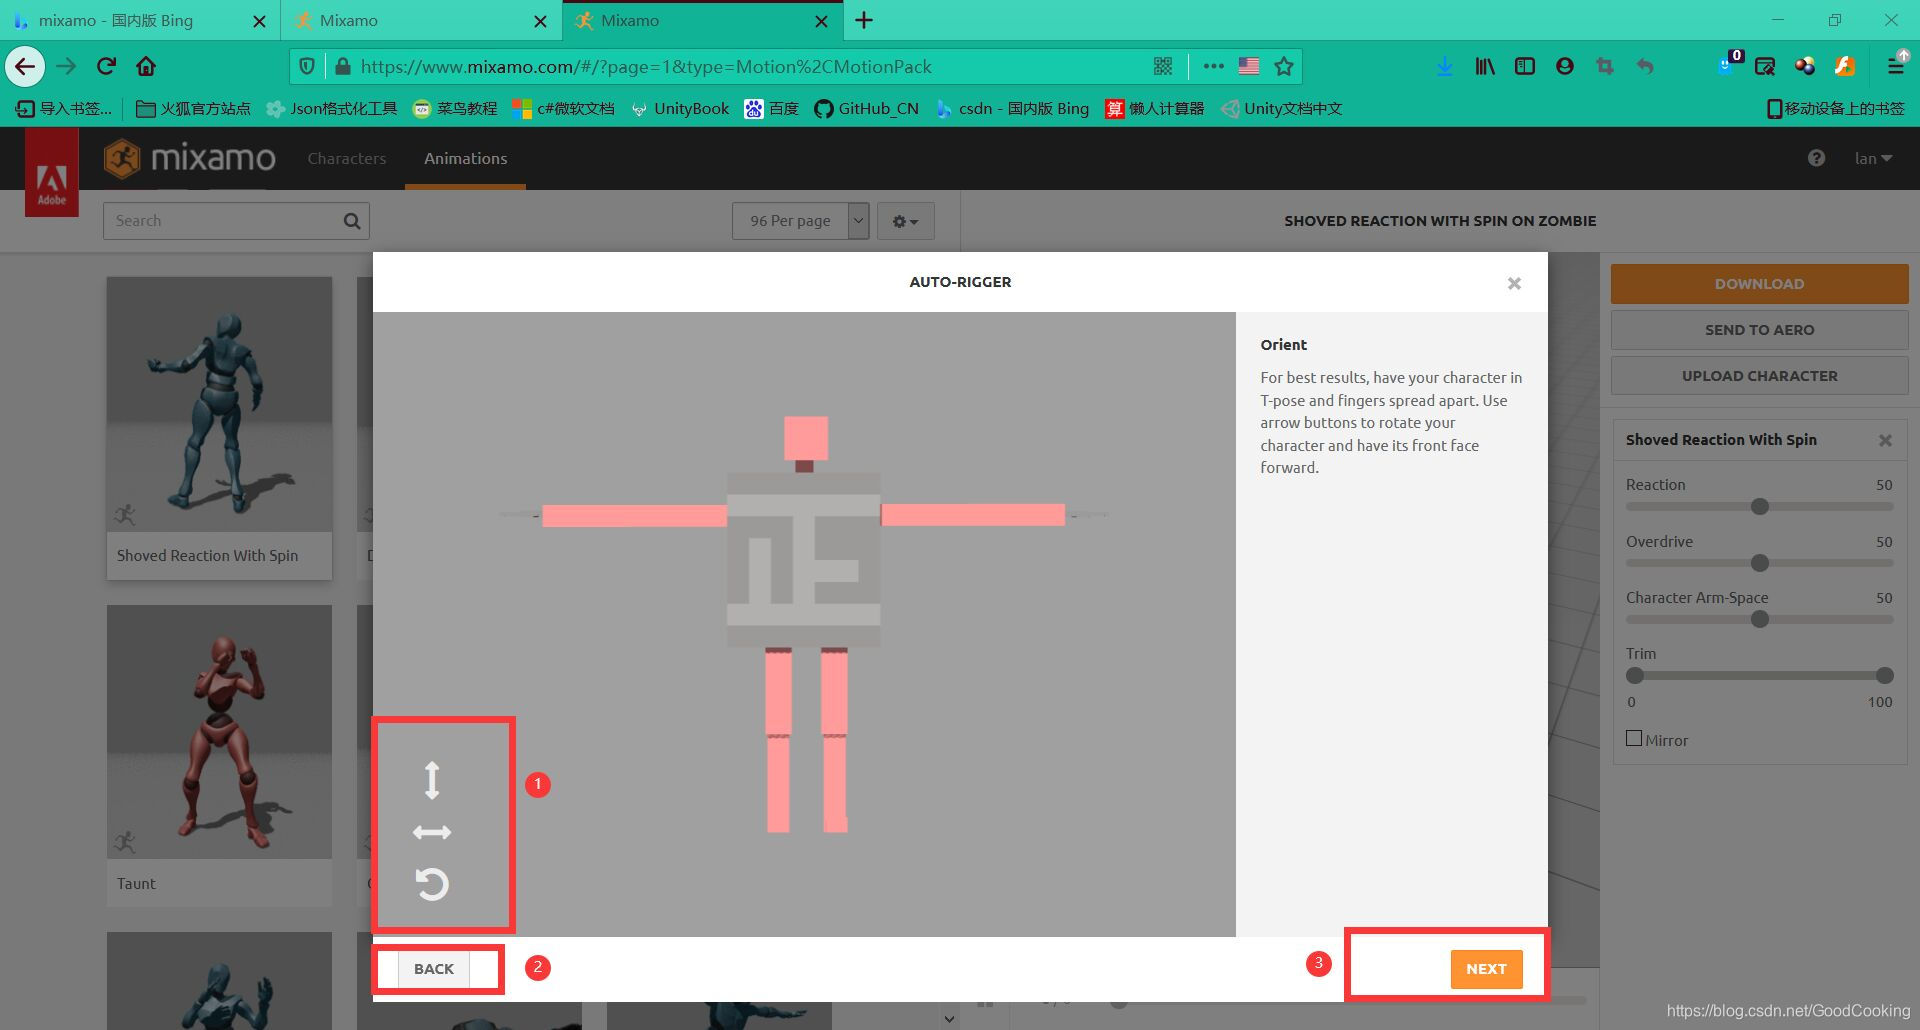Bookmark this page with star icon
This screenshot has height=1030, width=1920.
pos(1284,66)
